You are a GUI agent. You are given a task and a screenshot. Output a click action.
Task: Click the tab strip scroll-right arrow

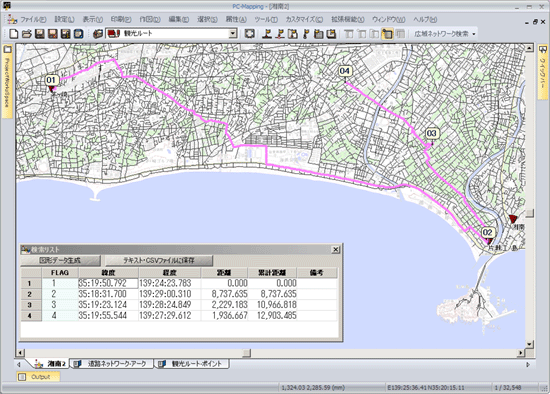click(x=528, y=365)
